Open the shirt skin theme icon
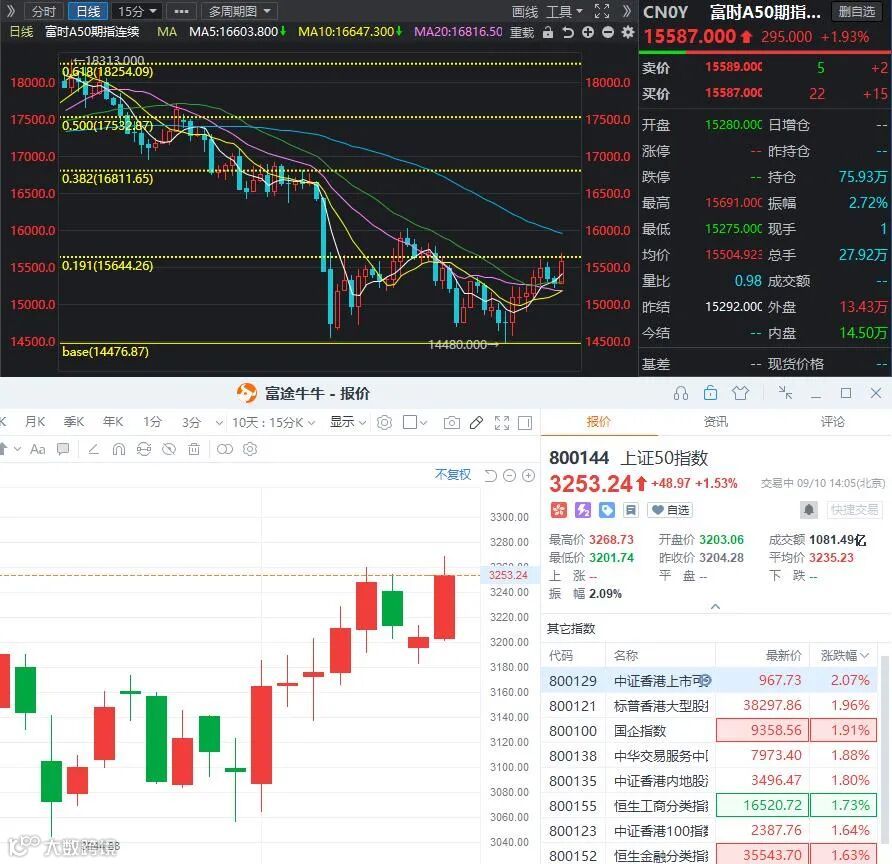892x864 pixels. (740, 393)
